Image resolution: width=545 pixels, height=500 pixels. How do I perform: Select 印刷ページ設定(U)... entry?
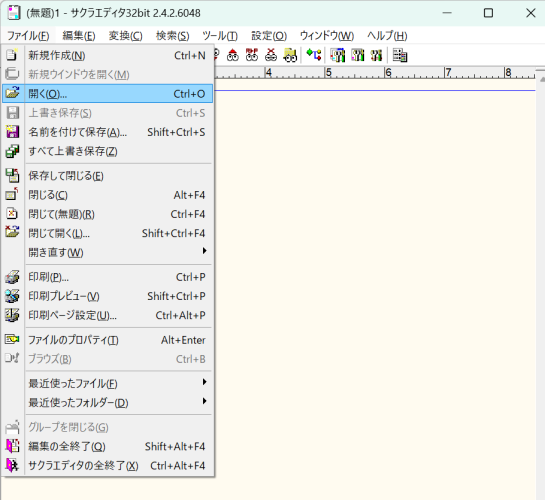tap(107, 315)
